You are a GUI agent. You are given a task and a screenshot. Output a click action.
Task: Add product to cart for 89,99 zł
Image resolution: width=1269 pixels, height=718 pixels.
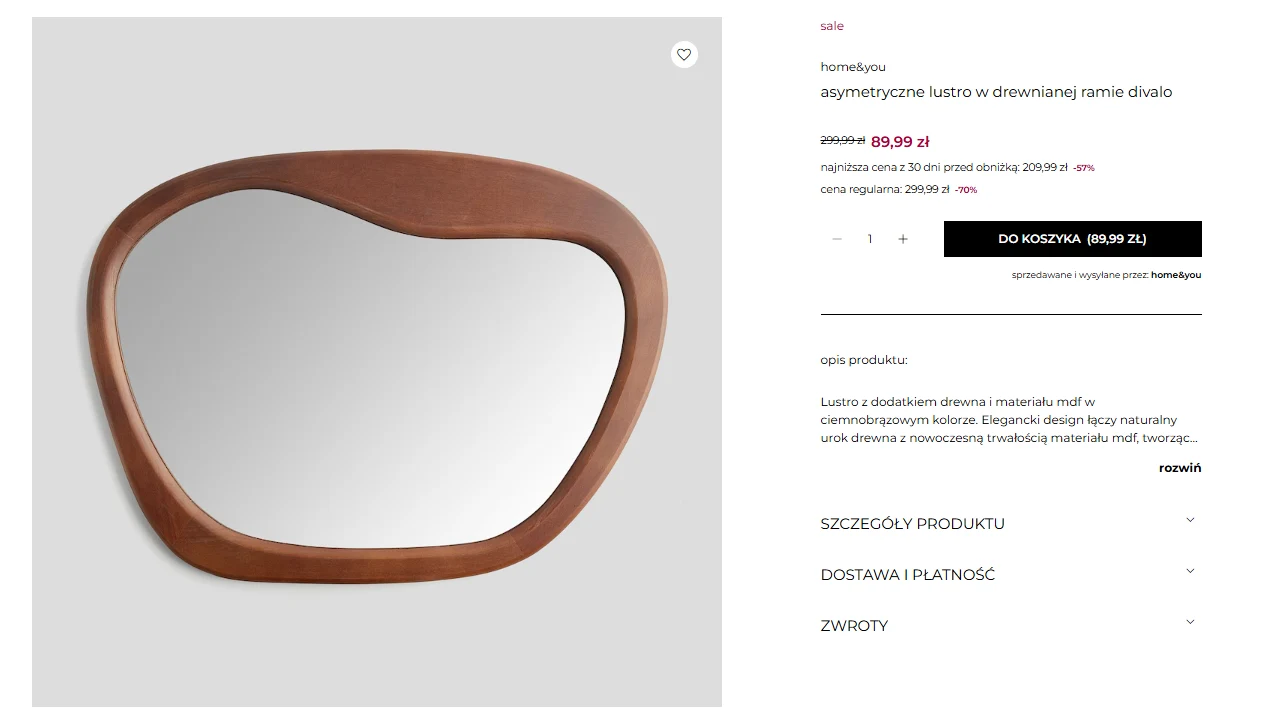coord(1072,239)
